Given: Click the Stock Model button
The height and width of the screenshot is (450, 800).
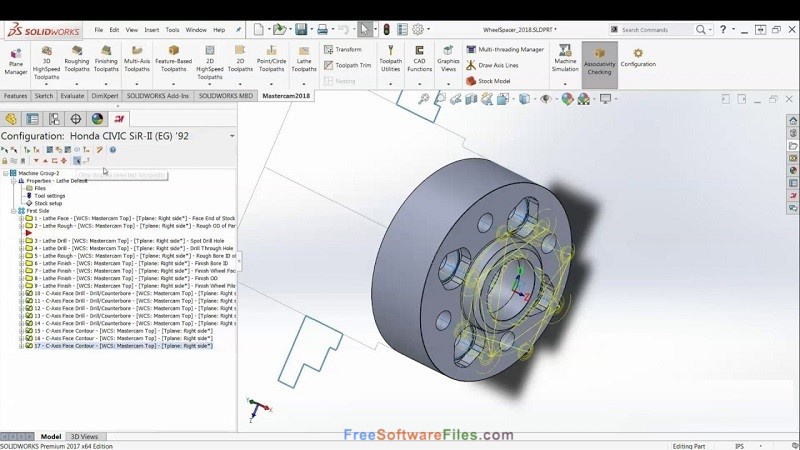Looking at the screenshot, I should pos(488,81).
